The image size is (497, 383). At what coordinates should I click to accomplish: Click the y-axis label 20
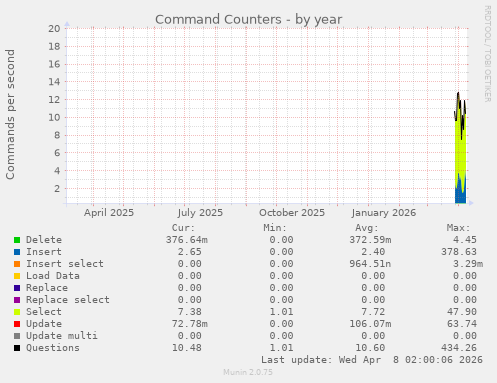[54, 28]
